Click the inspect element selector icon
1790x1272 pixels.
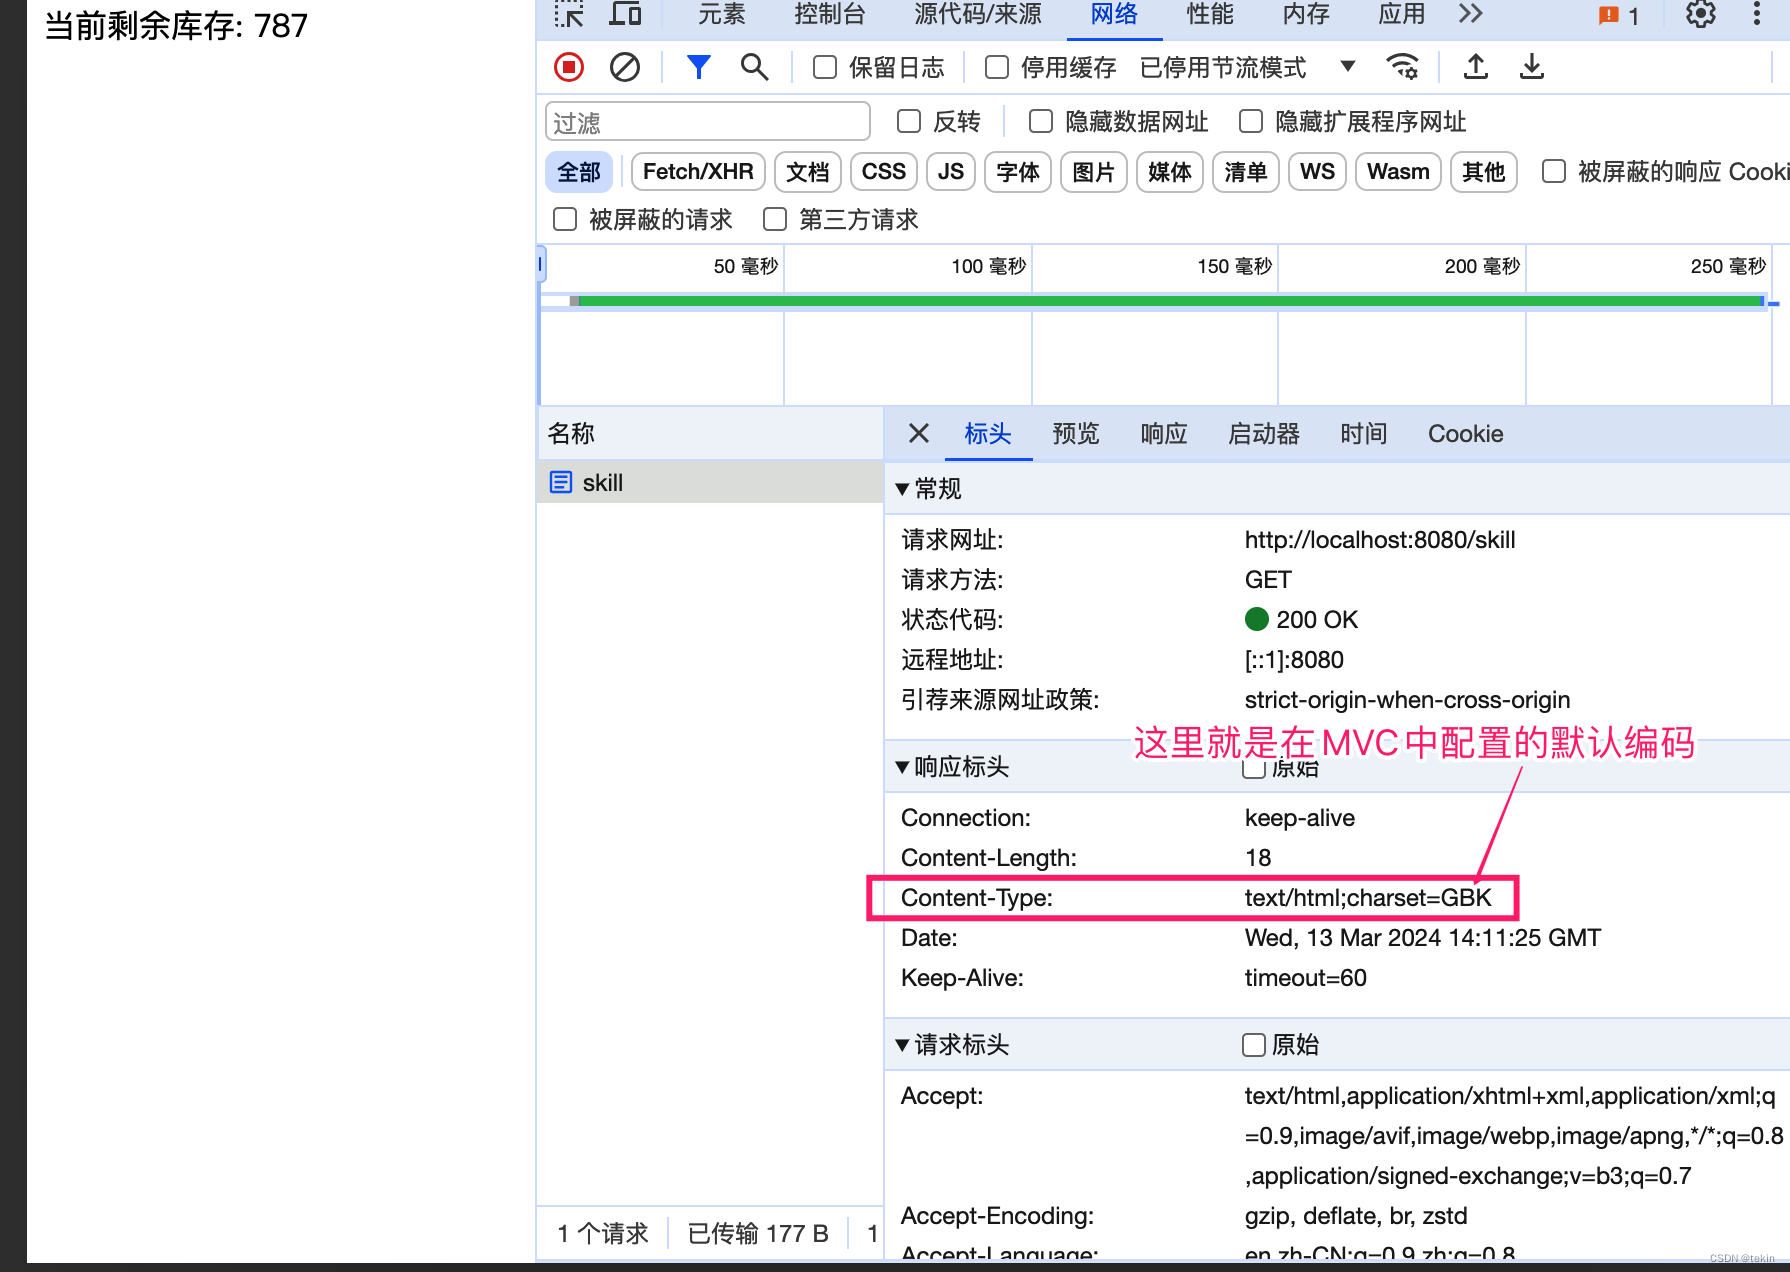coord(569,14)
